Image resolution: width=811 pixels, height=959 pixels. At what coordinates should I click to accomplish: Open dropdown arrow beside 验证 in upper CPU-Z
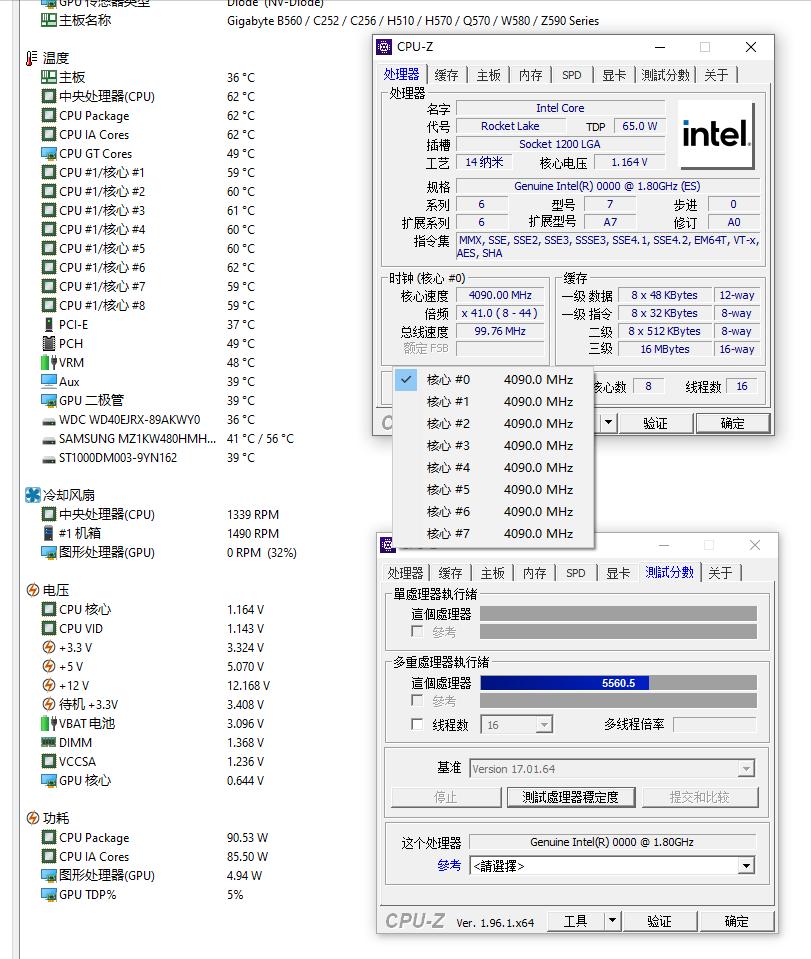609,423
